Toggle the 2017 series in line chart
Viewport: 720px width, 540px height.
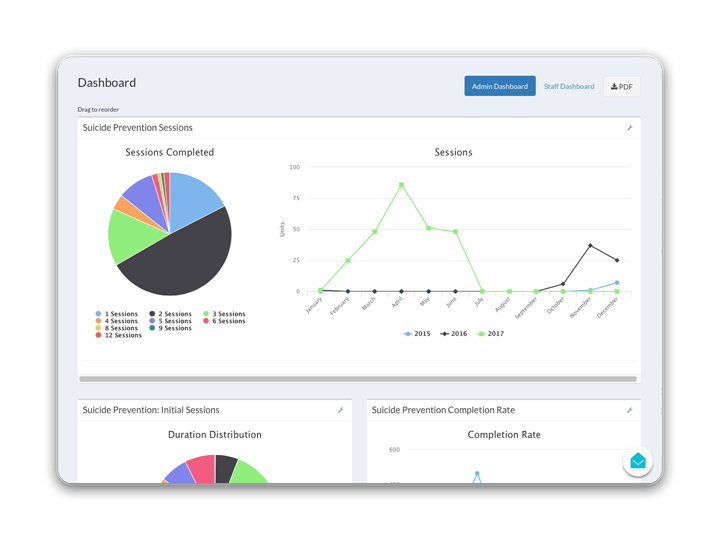pos(490,334)
